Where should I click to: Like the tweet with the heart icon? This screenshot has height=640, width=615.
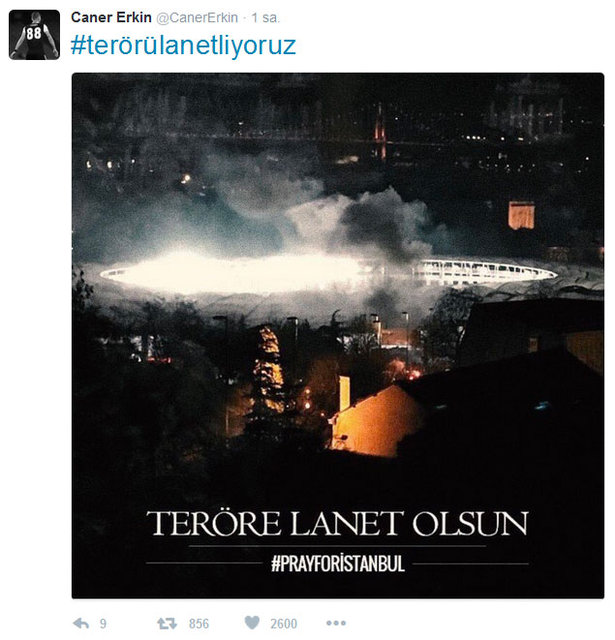[252, 623]
